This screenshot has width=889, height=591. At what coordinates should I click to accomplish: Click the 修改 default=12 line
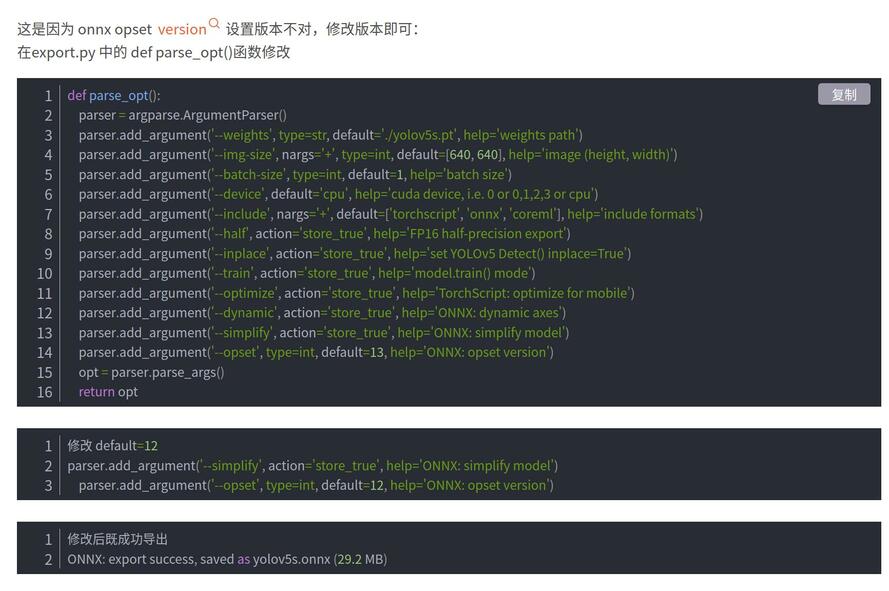coord(113,446)
